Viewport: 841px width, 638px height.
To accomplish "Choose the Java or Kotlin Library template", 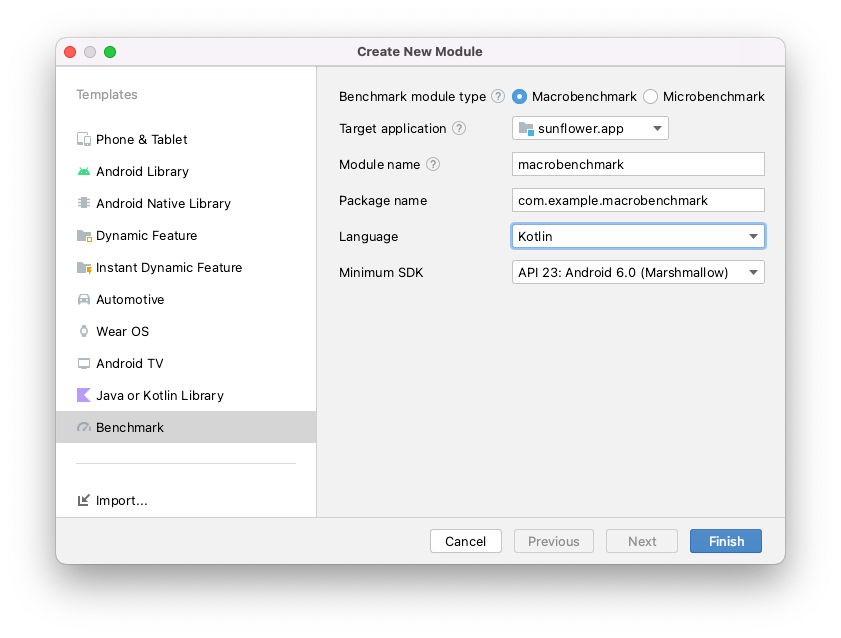I will (x=186, y=395).
